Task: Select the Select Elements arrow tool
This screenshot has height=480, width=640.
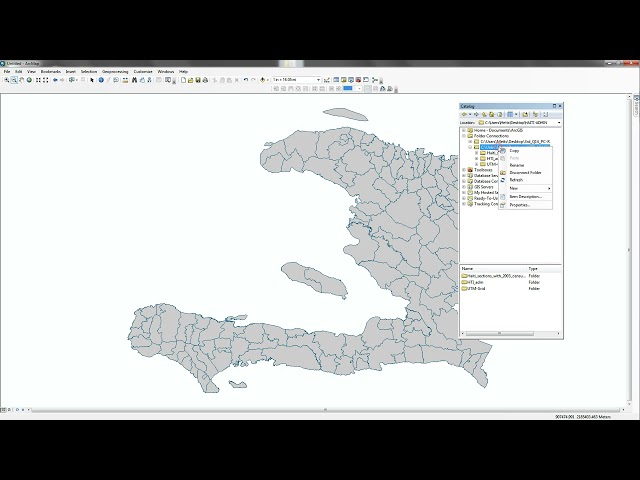Action: point(92,80)
